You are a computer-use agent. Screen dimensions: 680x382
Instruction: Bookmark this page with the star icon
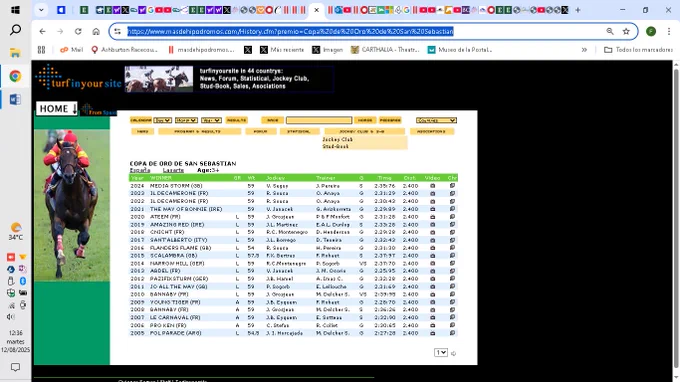pos(626,31)
